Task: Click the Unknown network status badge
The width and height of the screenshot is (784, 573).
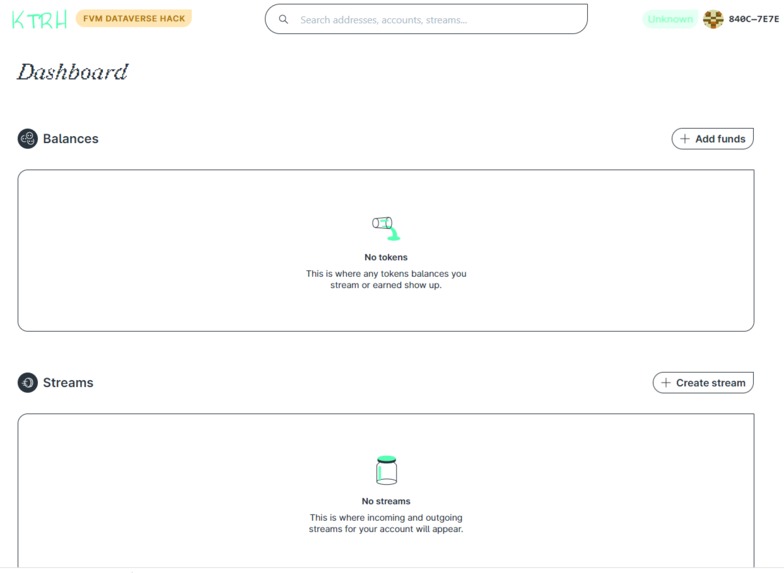Action: 670,19
